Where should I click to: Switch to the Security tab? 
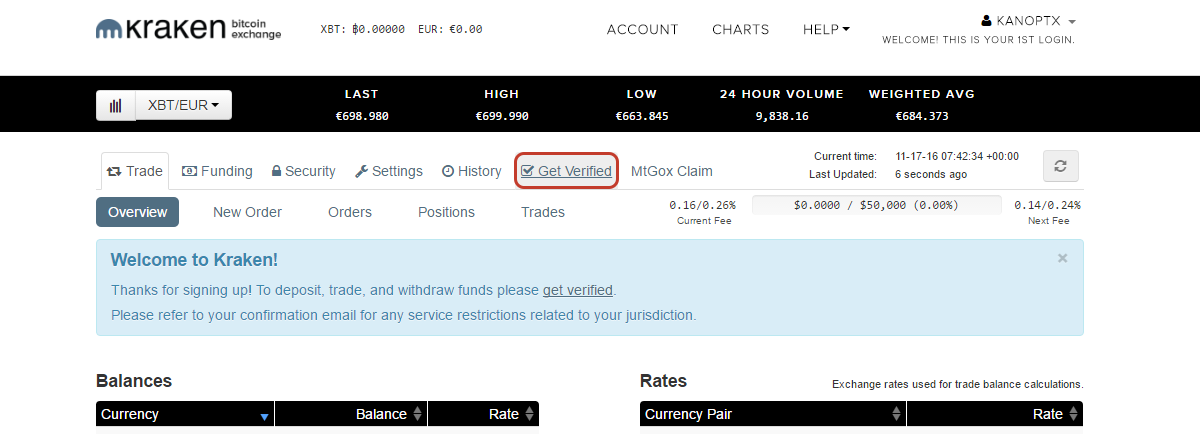coord(304,171)
